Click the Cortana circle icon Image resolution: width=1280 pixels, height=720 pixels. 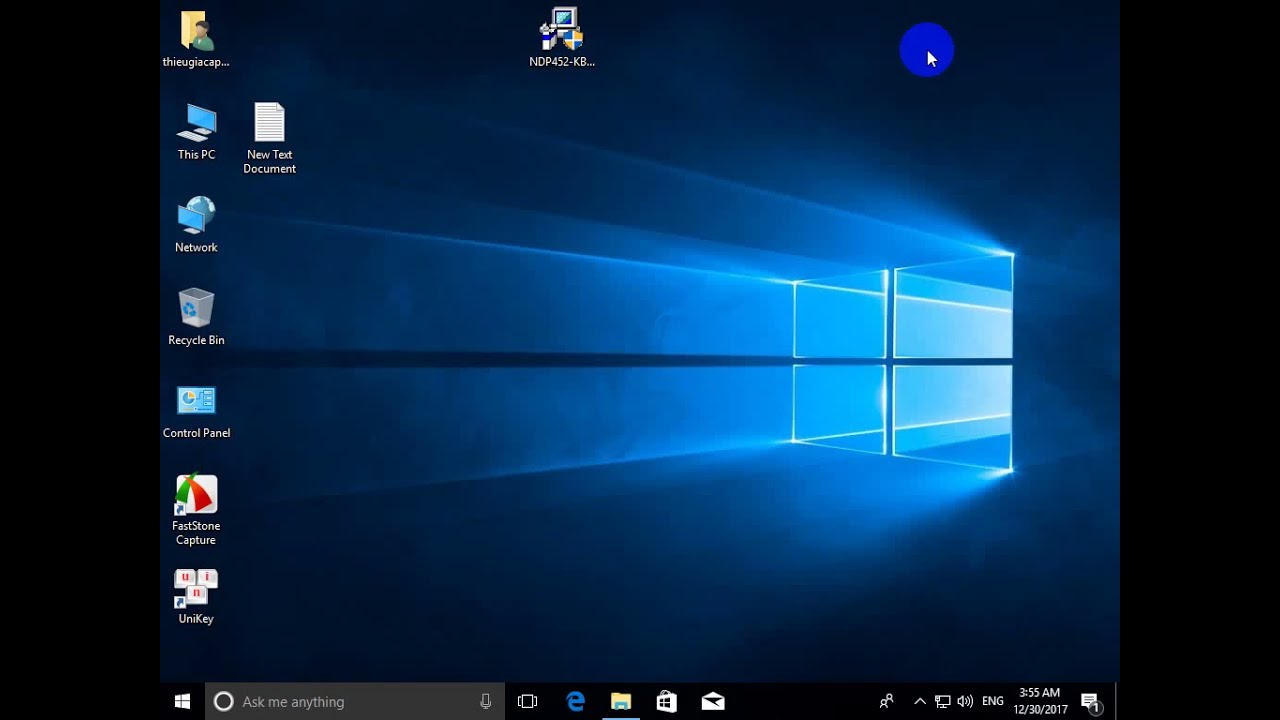[224, 702]
